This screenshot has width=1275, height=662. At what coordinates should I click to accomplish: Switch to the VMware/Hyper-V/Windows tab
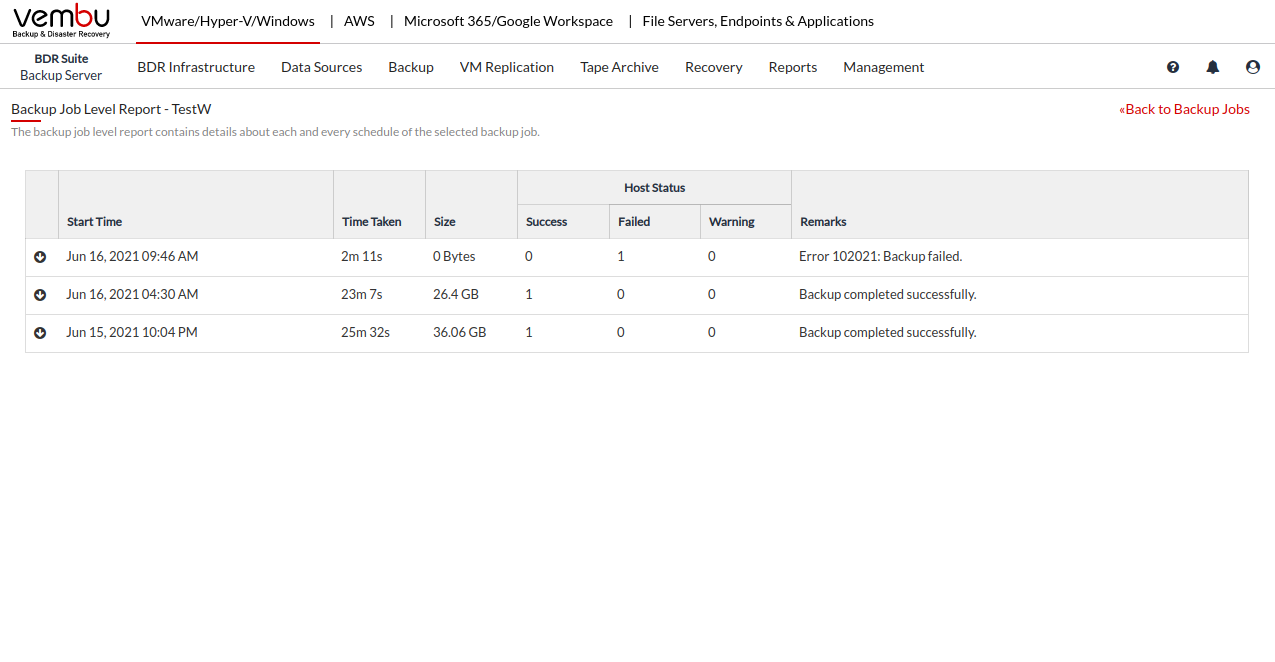point(228,21)
